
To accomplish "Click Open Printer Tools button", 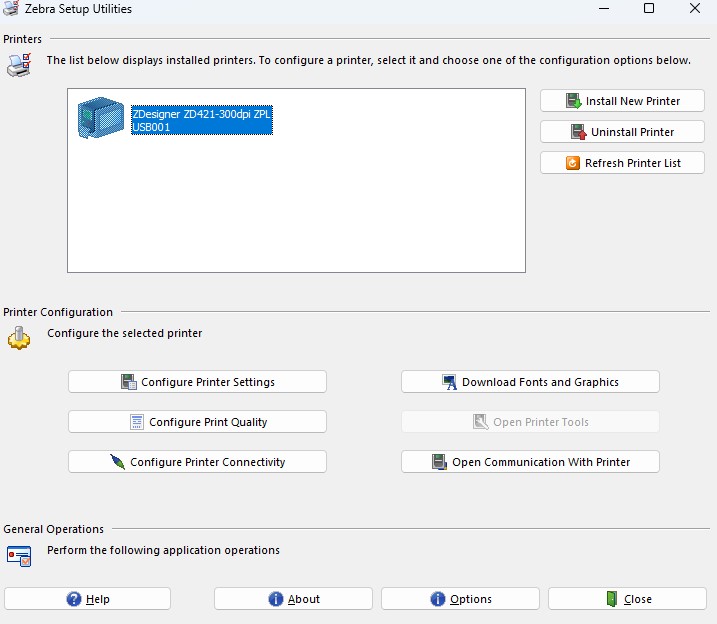I will click(x=530, y=421).
